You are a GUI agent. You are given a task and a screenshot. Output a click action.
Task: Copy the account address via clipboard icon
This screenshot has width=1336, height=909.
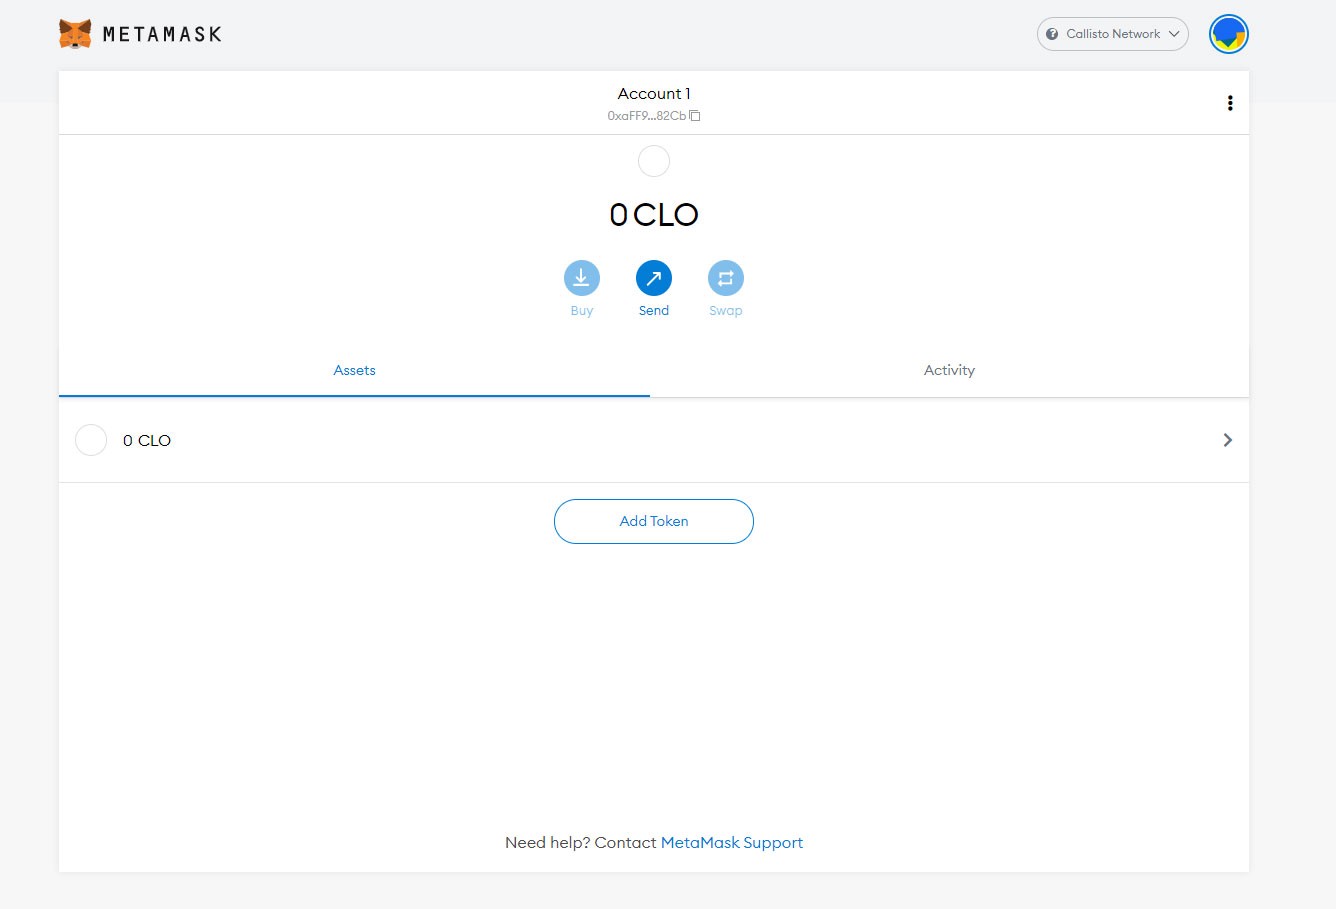click(x=695, y=116)
